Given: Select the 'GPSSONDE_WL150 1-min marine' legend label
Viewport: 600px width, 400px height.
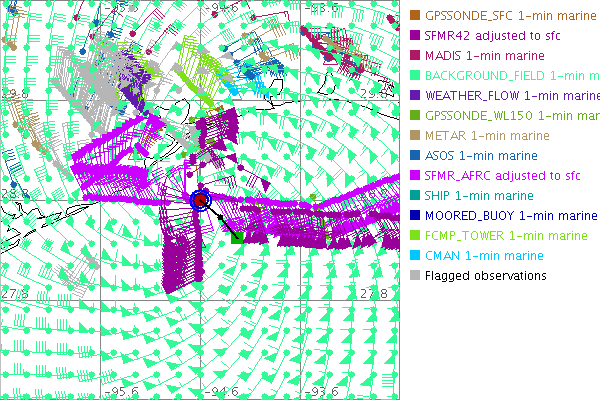Looking at the screenshot, I should point(512,115).
